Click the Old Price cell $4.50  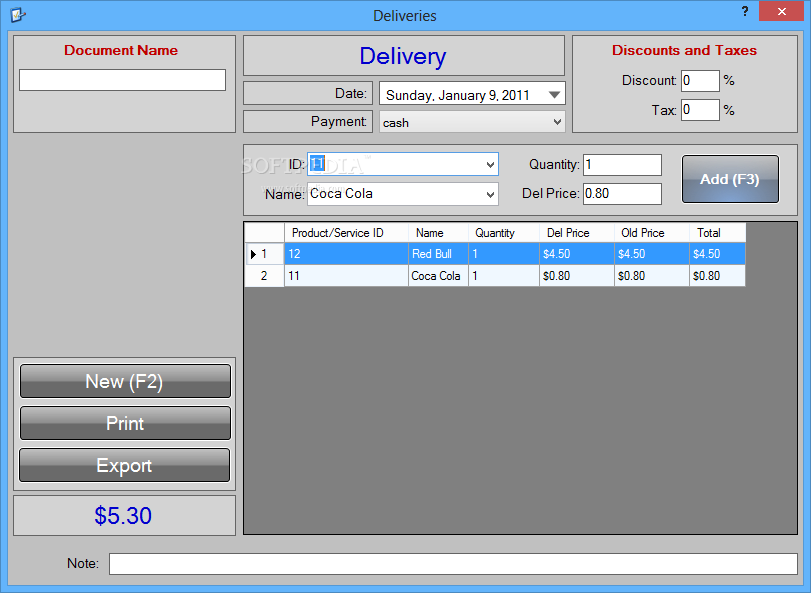pyautogui.click(x=652, y=254)
